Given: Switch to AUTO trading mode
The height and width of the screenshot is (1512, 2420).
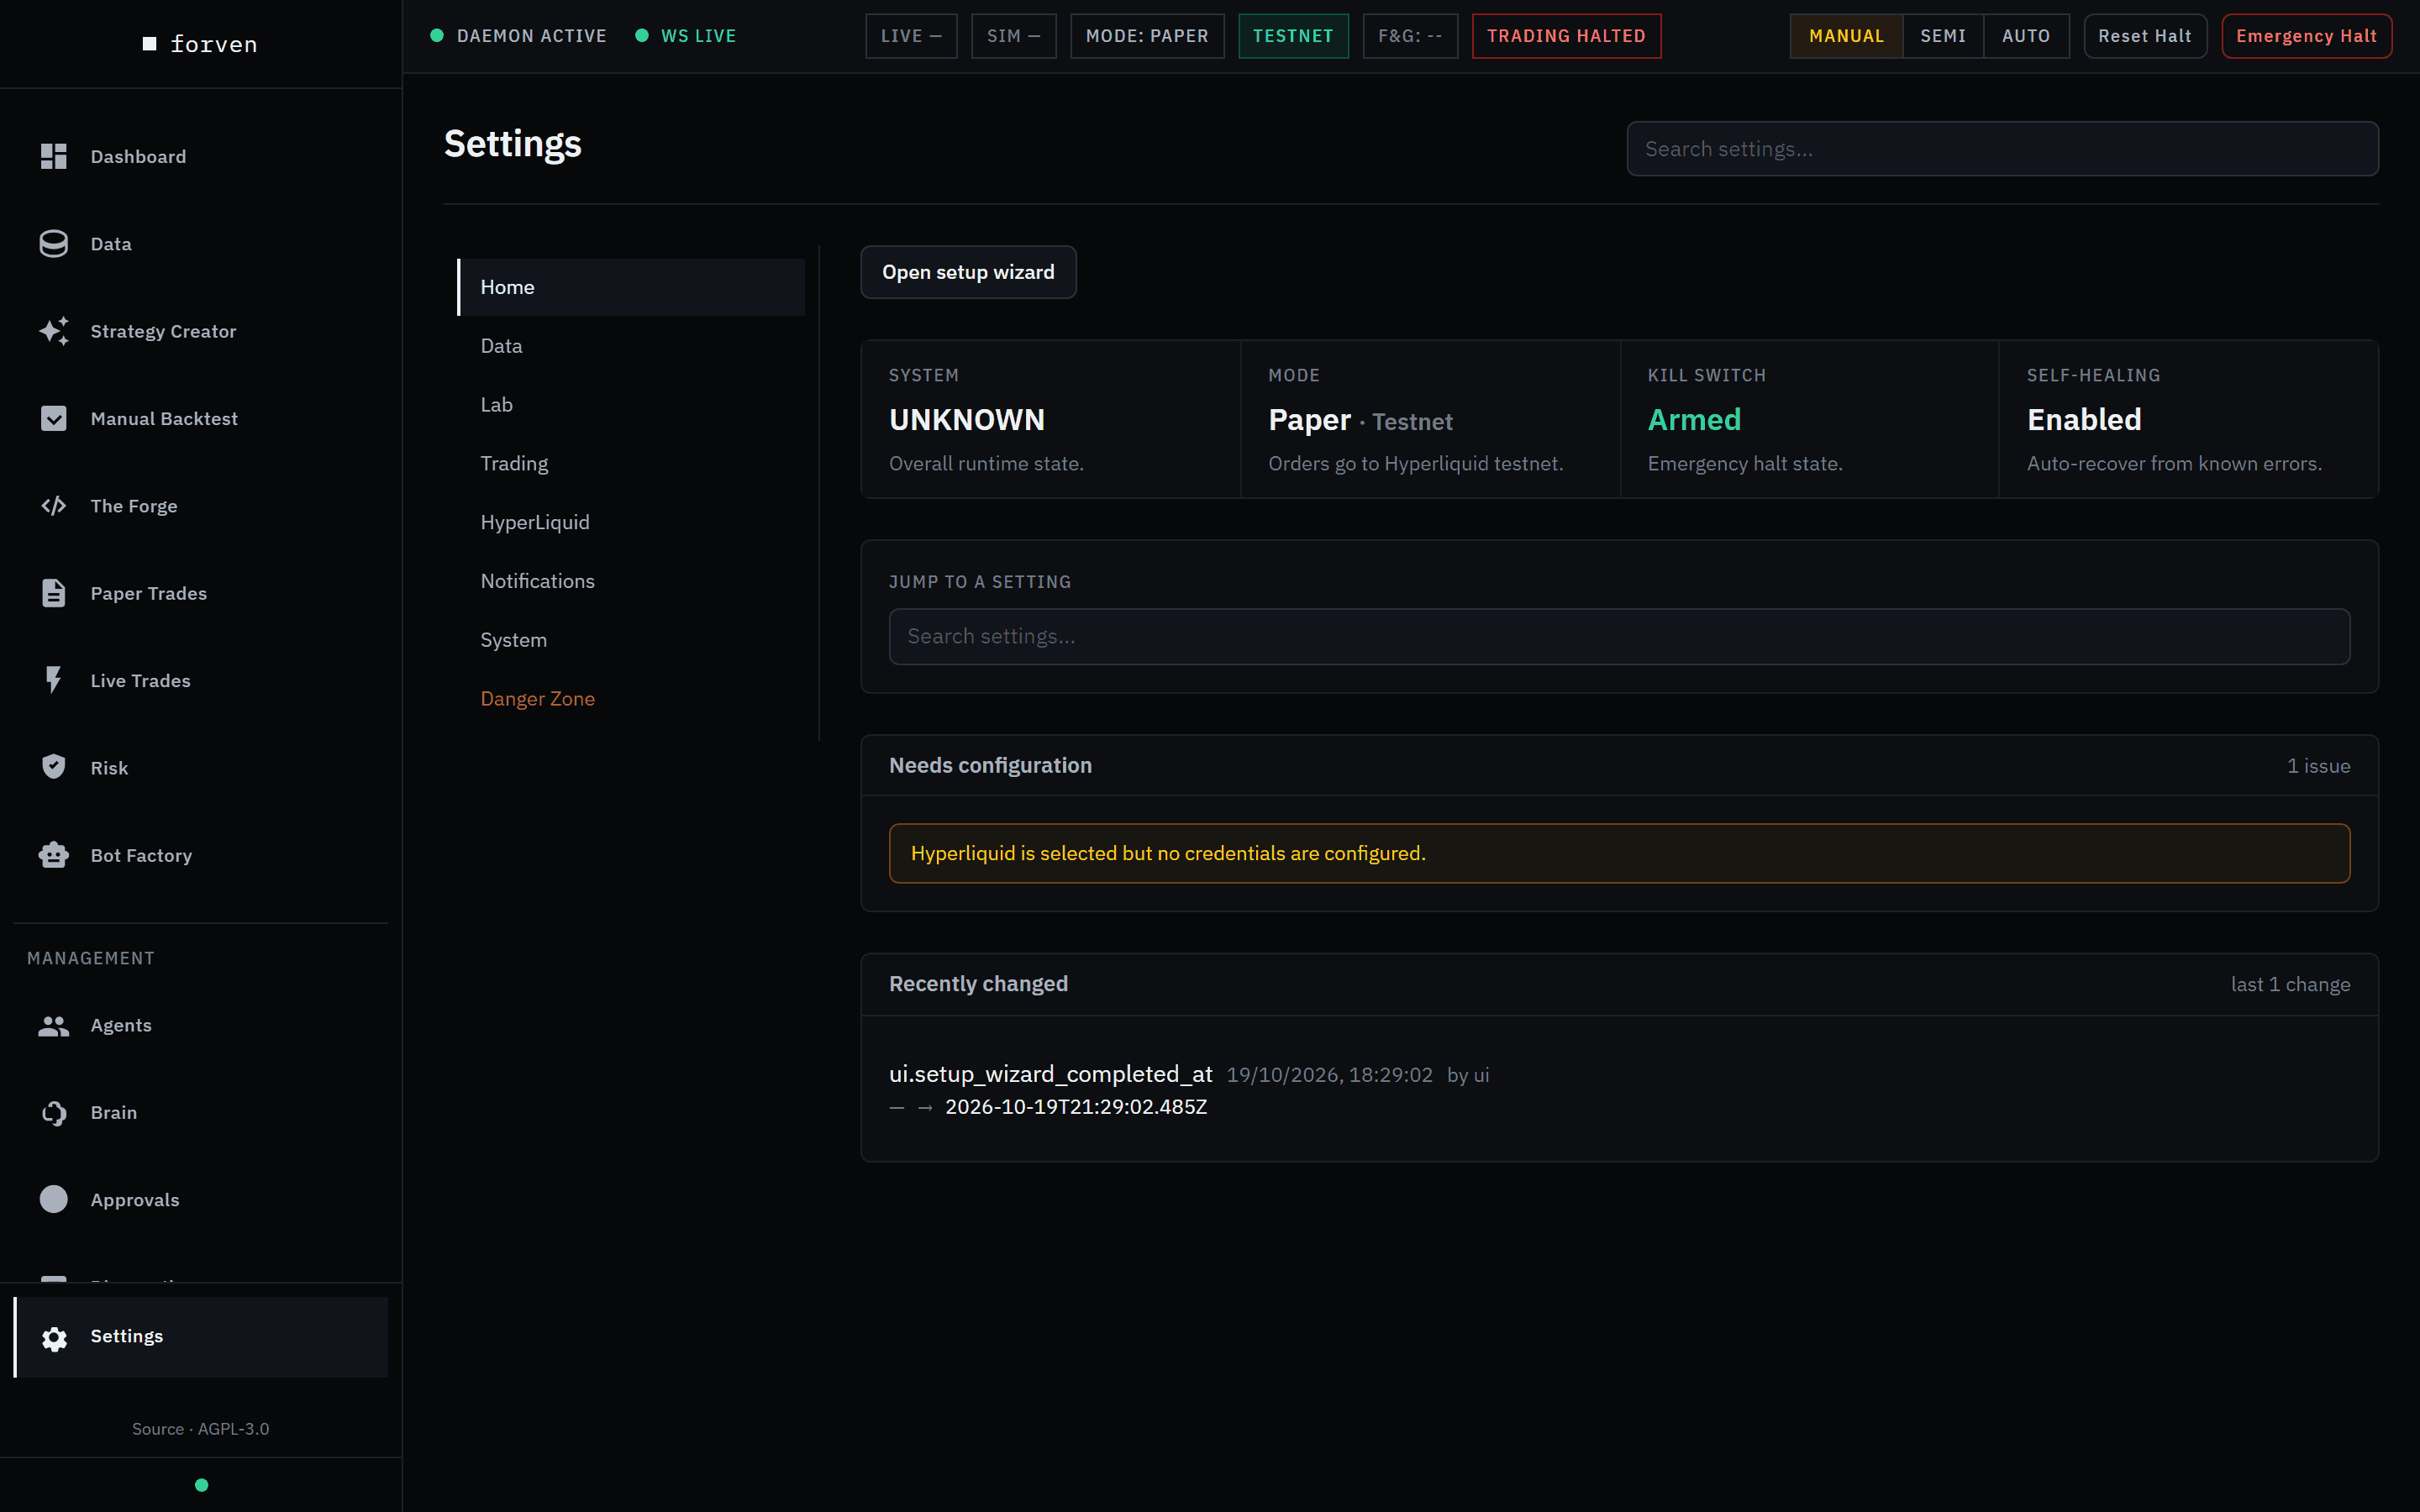Looking at the screenshot, I should [x=2026, y=36].
